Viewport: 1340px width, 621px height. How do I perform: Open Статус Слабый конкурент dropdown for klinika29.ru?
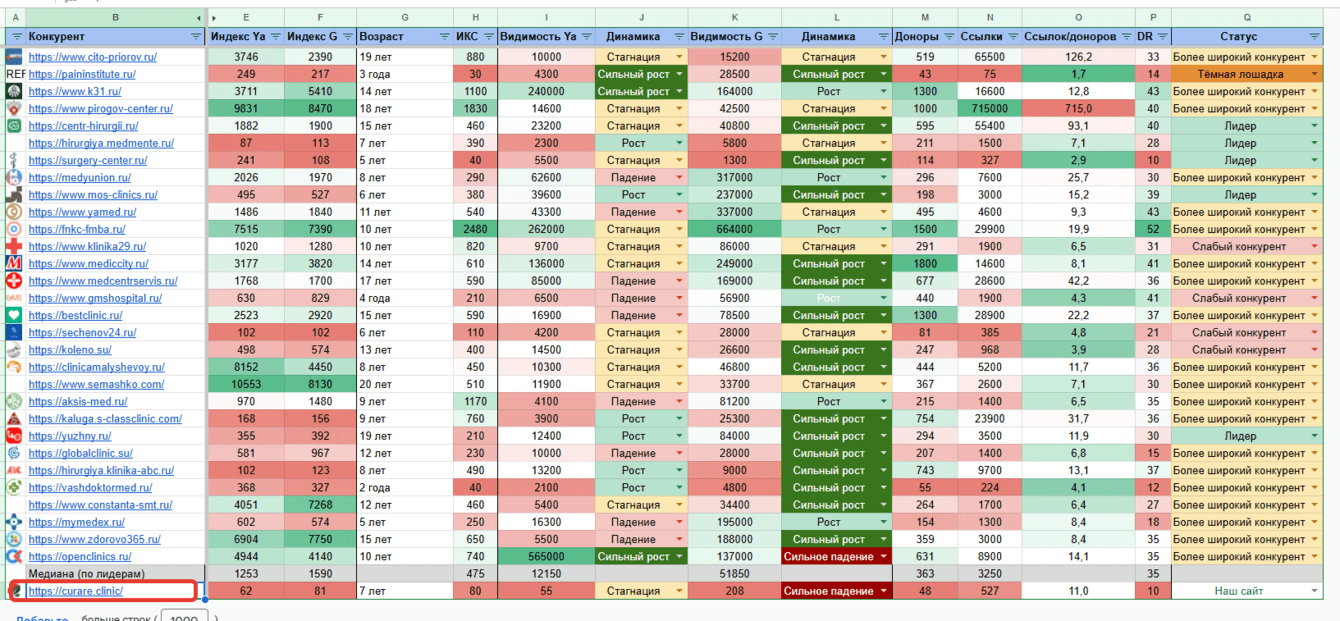pyautogui.click(x=1314, y=246)
